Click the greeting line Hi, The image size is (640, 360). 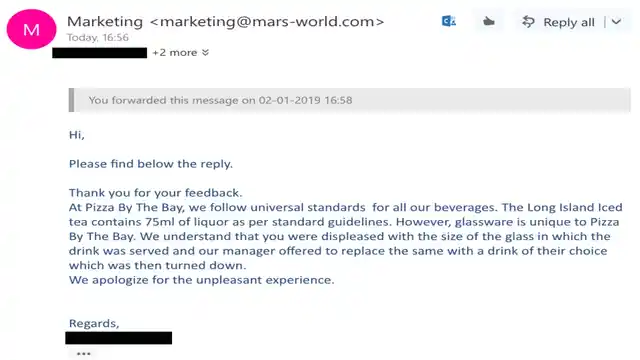[77, 135]
